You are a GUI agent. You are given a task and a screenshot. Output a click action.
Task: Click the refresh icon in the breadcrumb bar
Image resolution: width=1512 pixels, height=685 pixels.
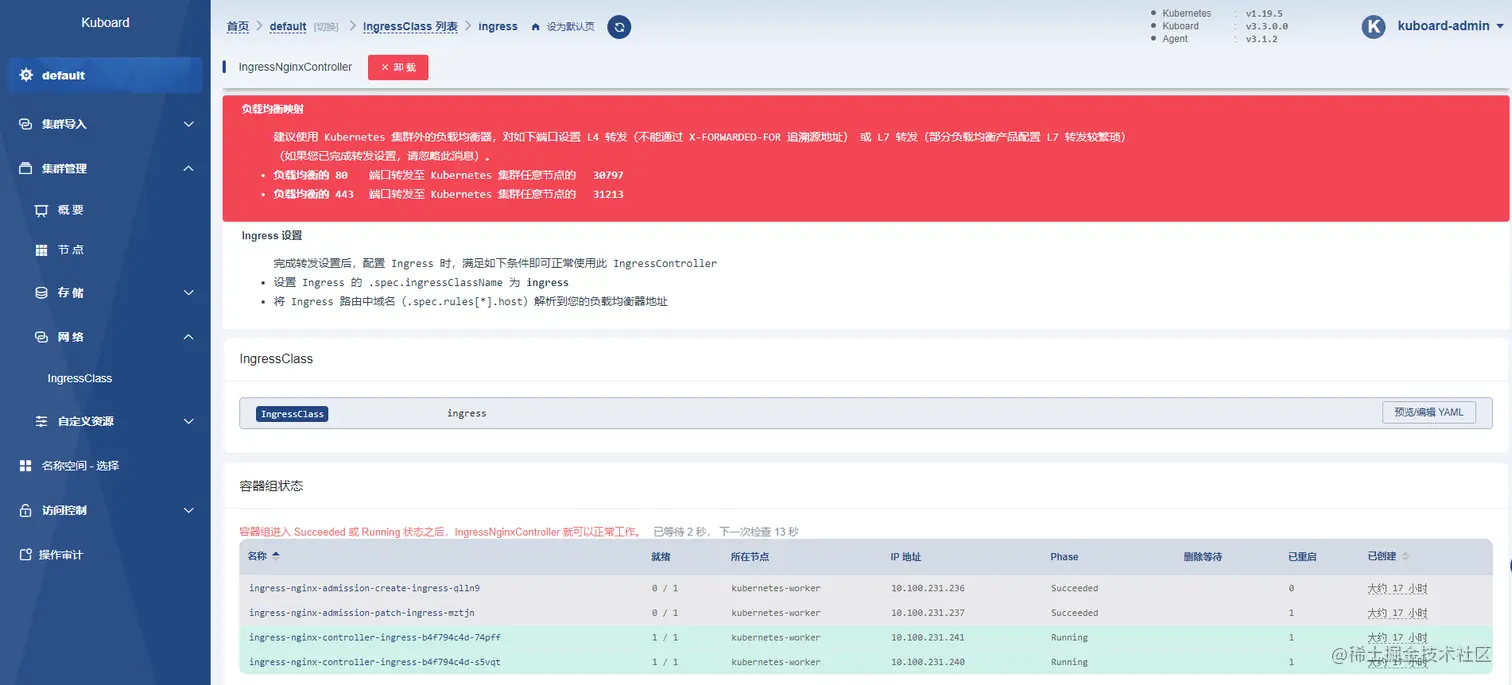[618, 27]
